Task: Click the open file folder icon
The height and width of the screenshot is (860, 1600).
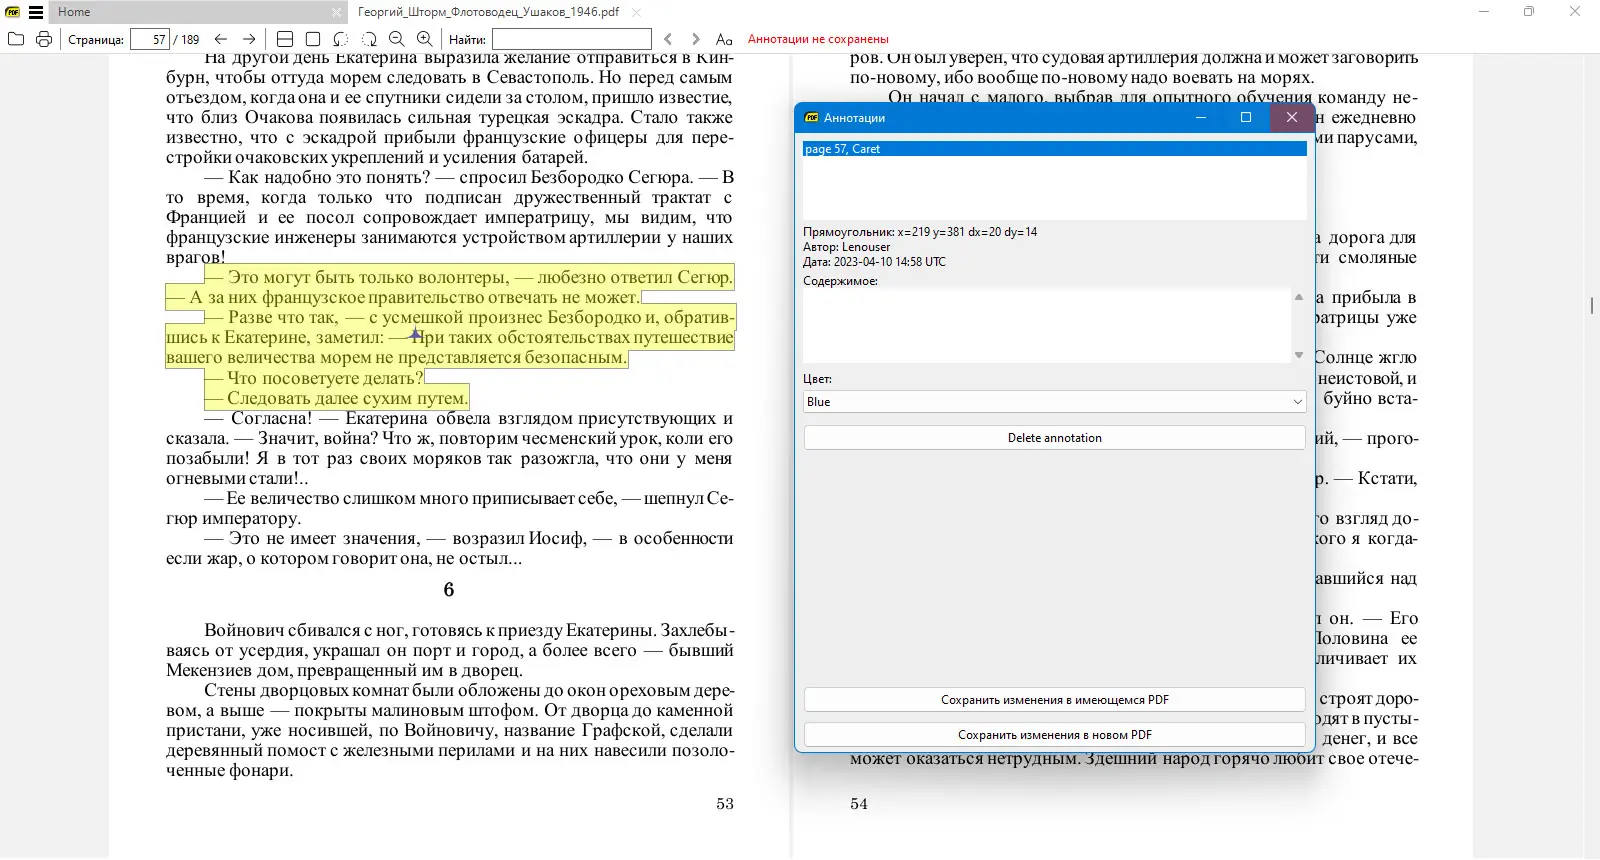Action: (16, 39)
